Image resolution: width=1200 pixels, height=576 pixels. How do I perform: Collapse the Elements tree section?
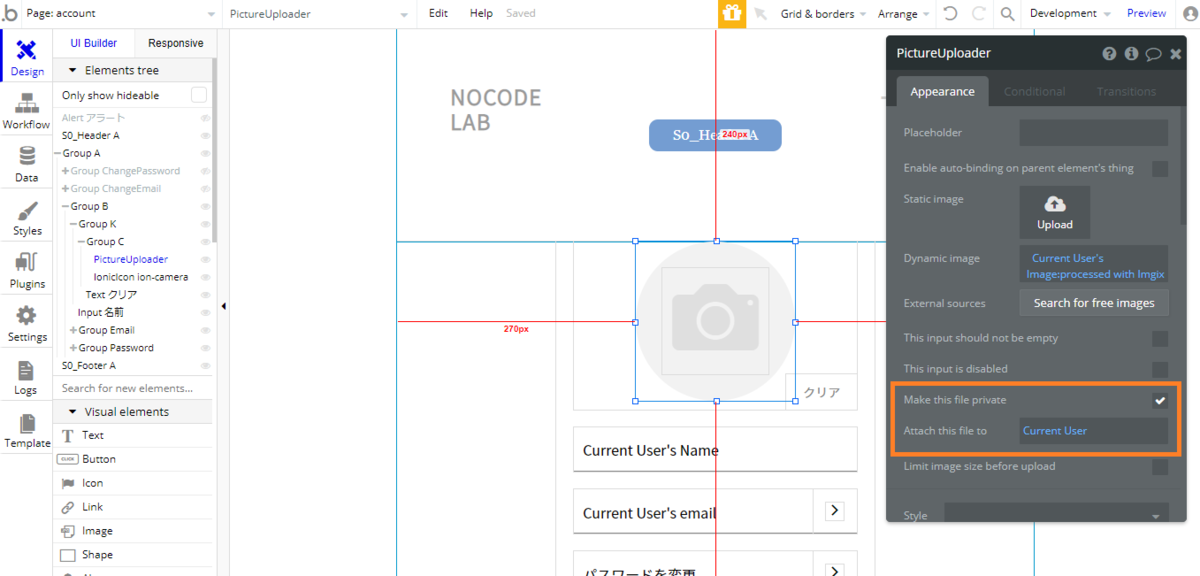[x=72, y=70]
